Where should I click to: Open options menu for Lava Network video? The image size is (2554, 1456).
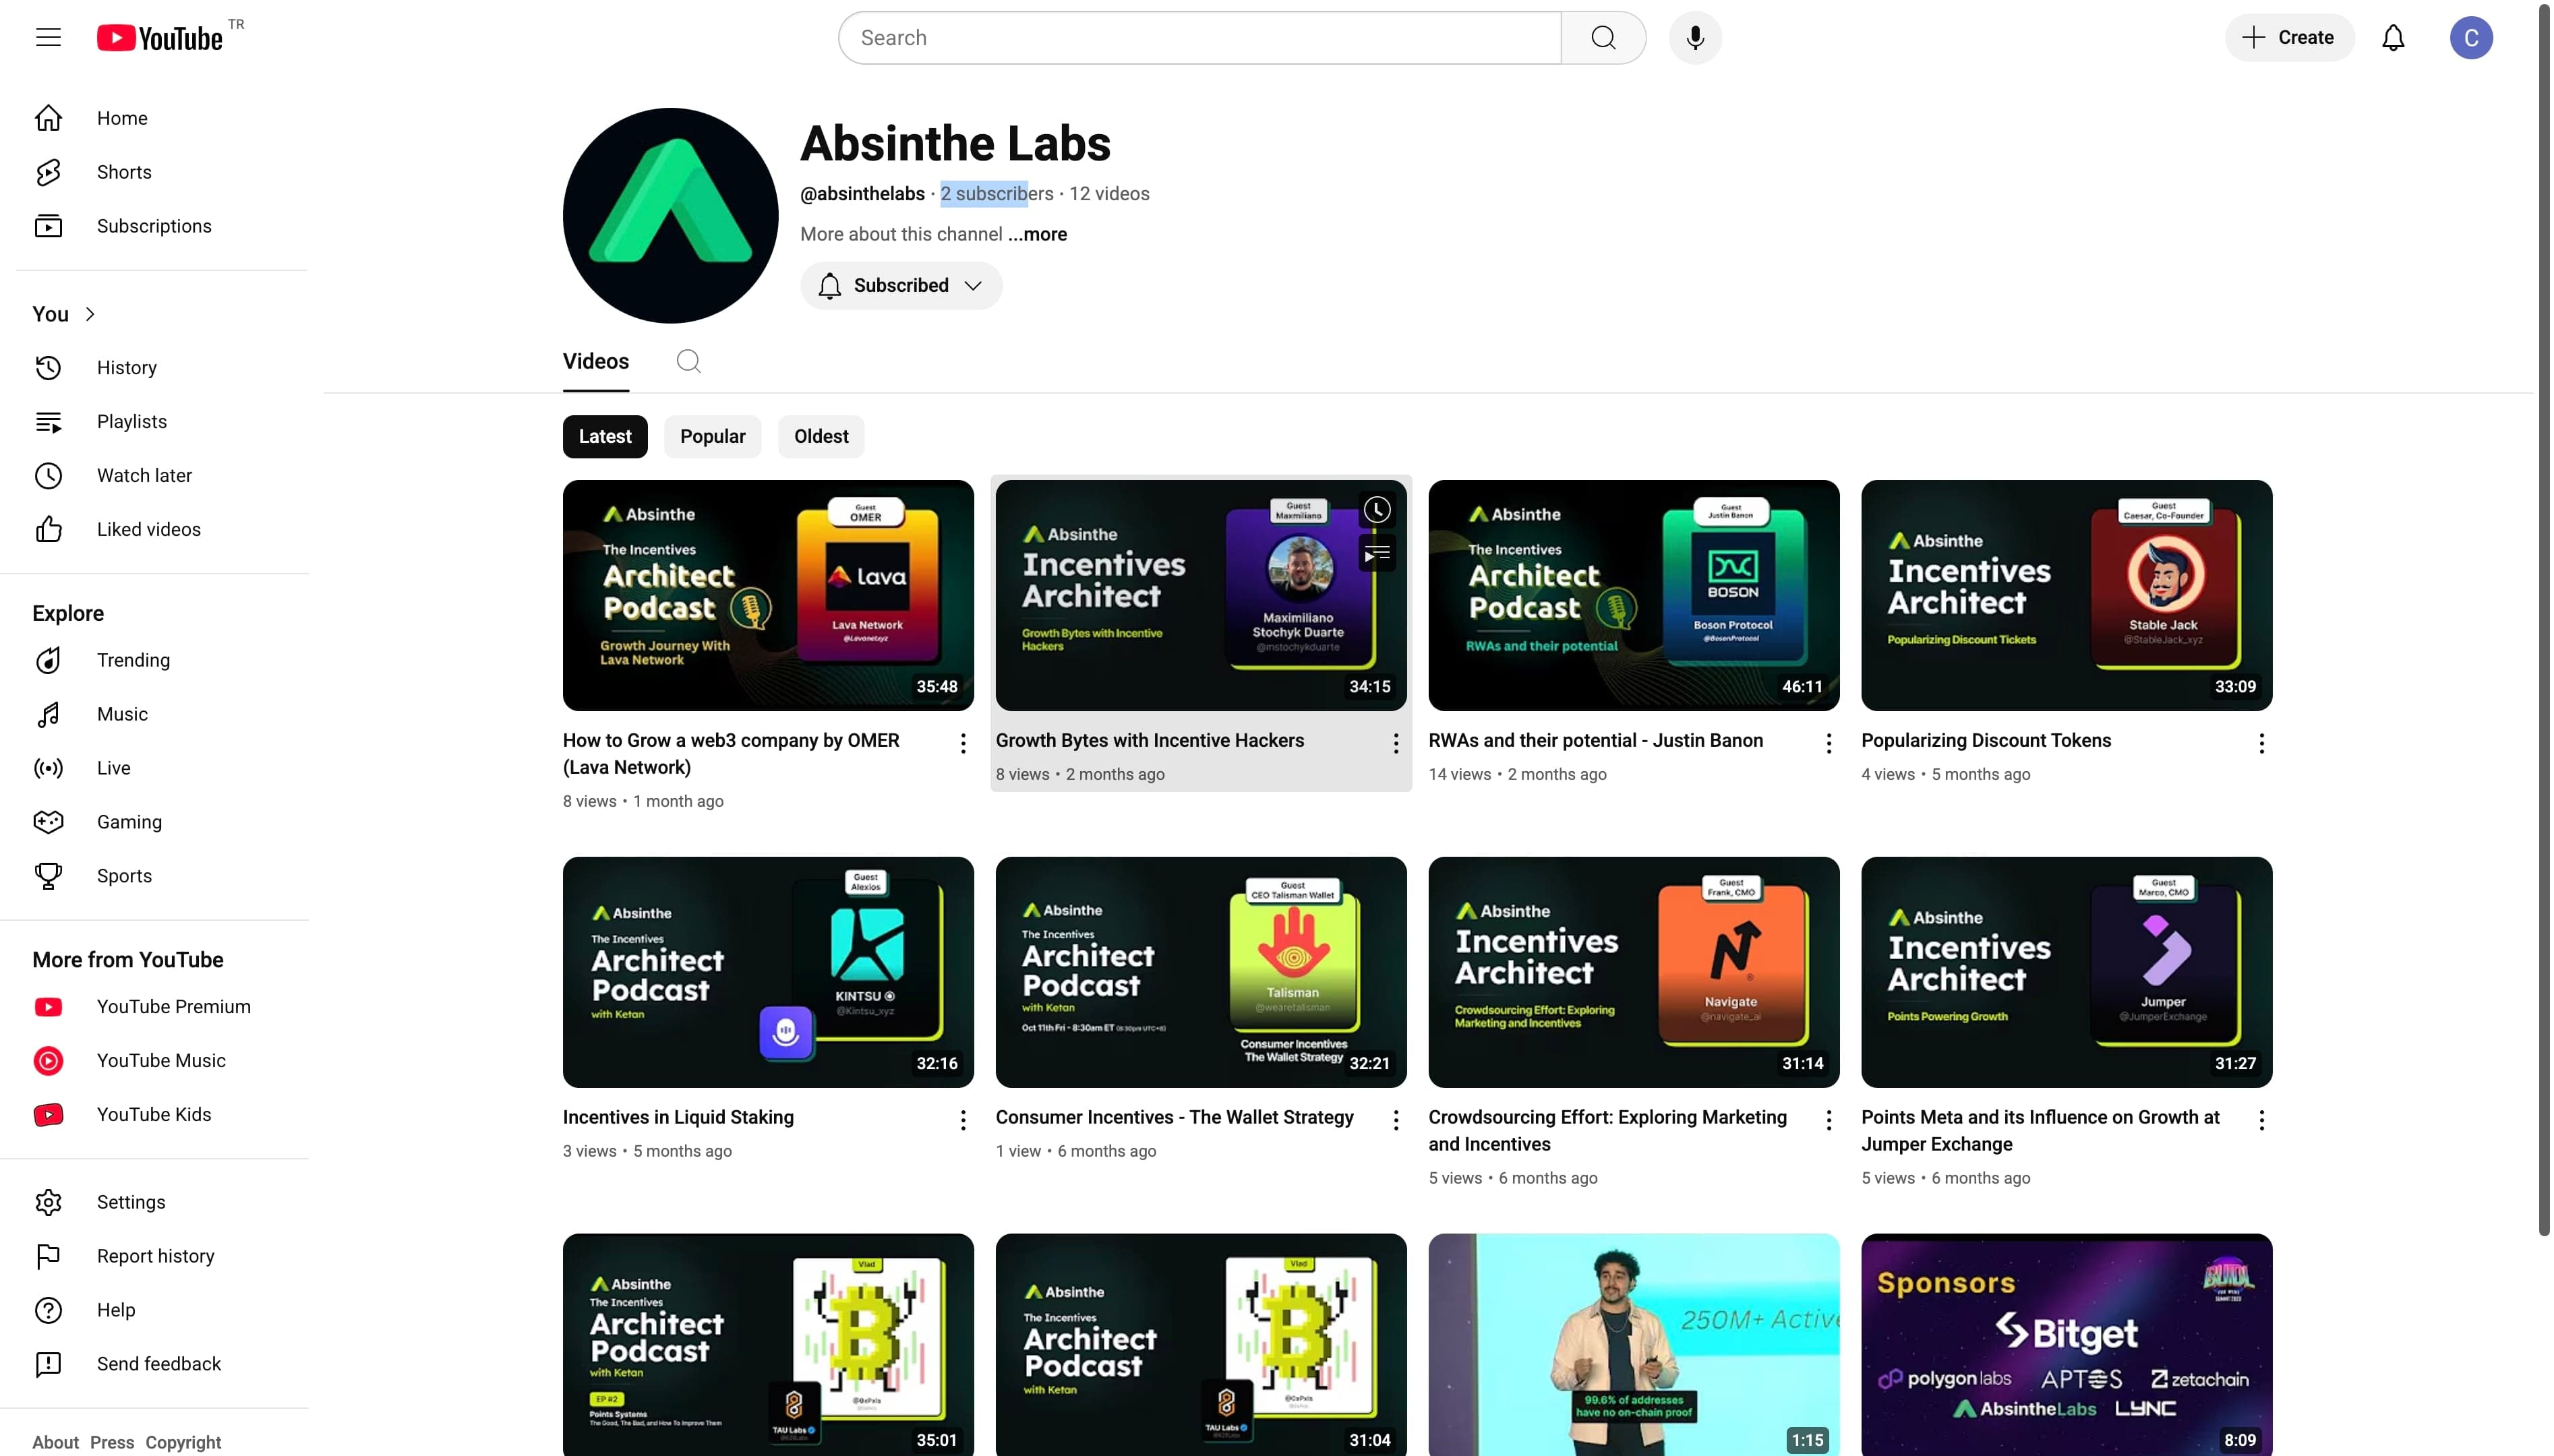tap(963, 743)
